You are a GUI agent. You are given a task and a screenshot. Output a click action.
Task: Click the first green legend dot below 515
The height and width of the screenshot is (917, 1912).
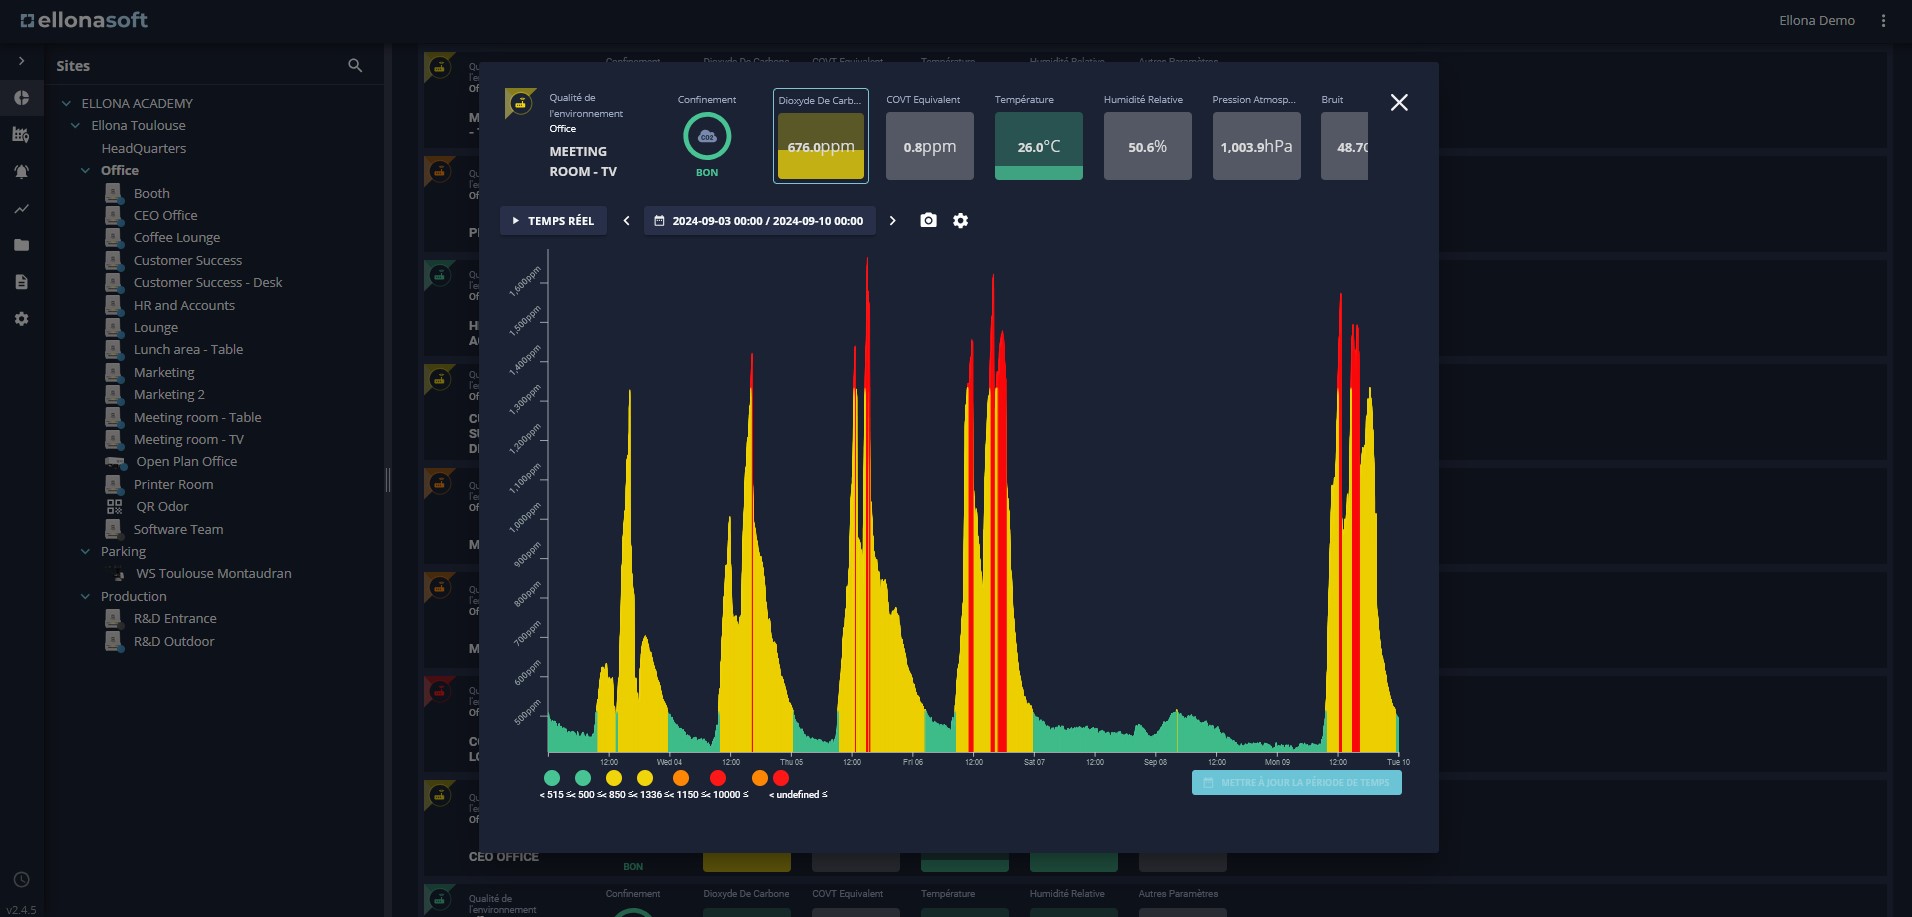pyautogui.click(x=552, y=778)
